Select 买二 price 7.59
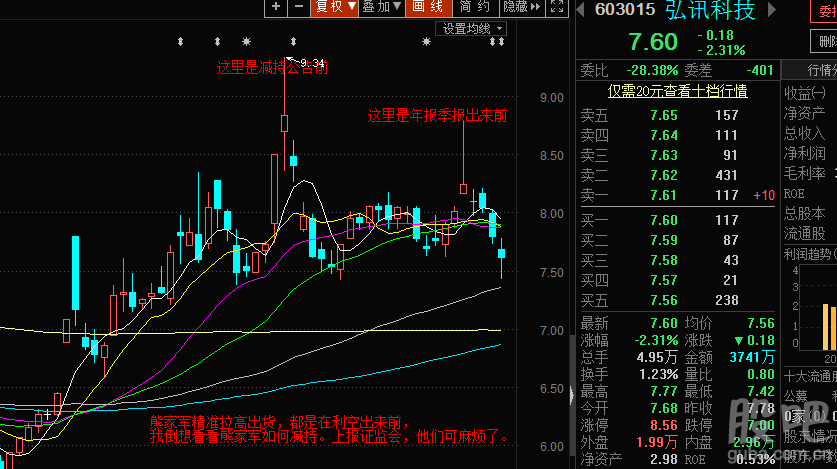 664,240
